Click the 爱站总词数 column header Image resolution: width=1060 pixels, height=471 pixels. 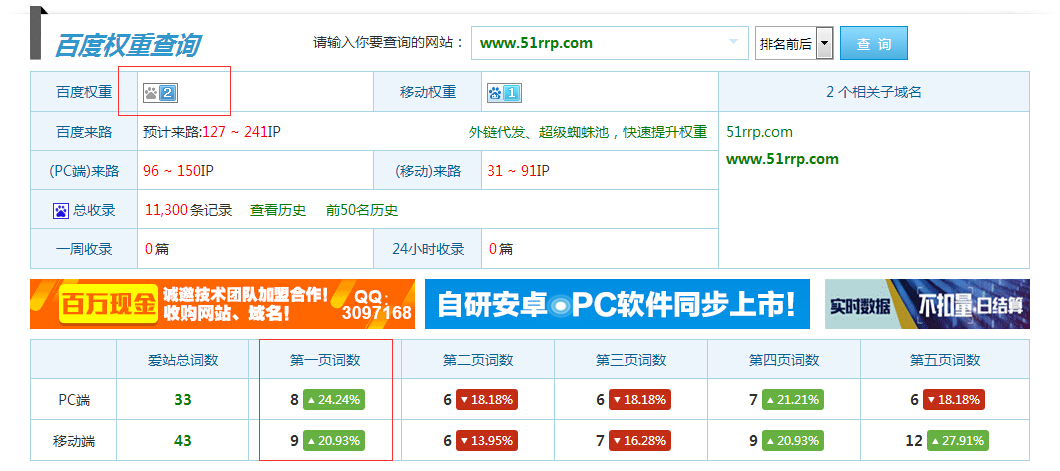coord(183,360)
